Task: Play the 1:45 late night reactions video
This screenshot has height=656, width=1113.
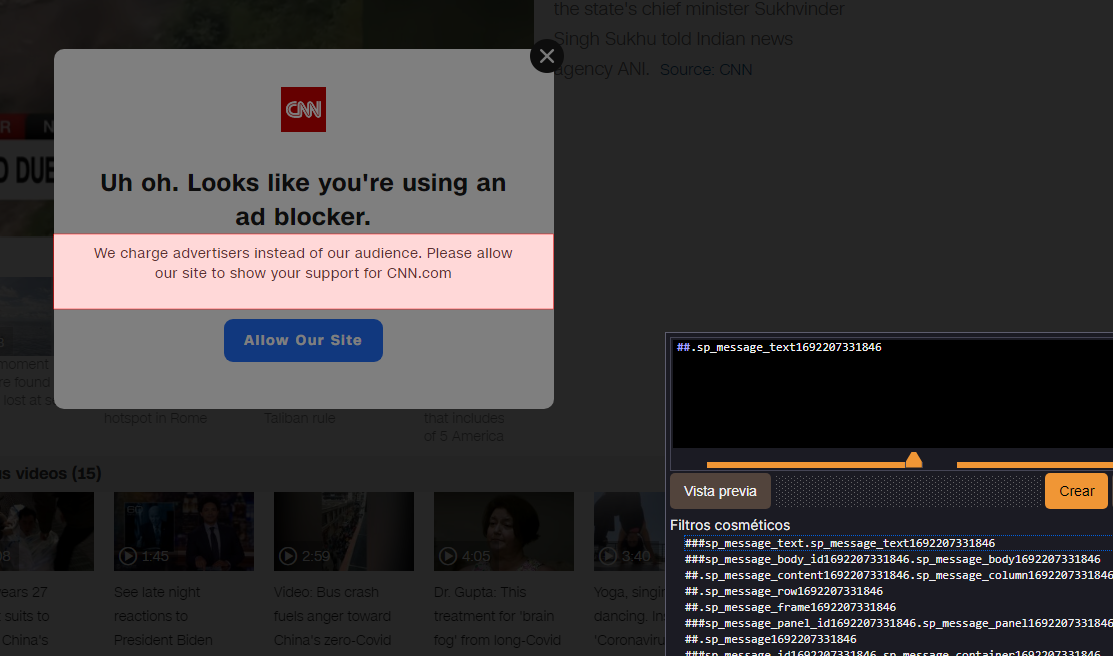Action: (x=183, y=531)
